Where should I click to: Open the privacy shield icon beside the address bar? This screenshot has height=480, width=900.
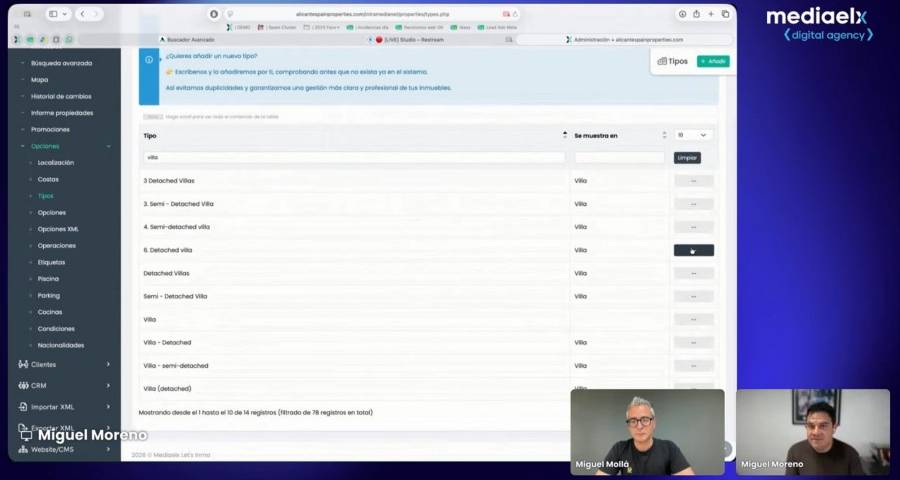(x=214, y=14)
